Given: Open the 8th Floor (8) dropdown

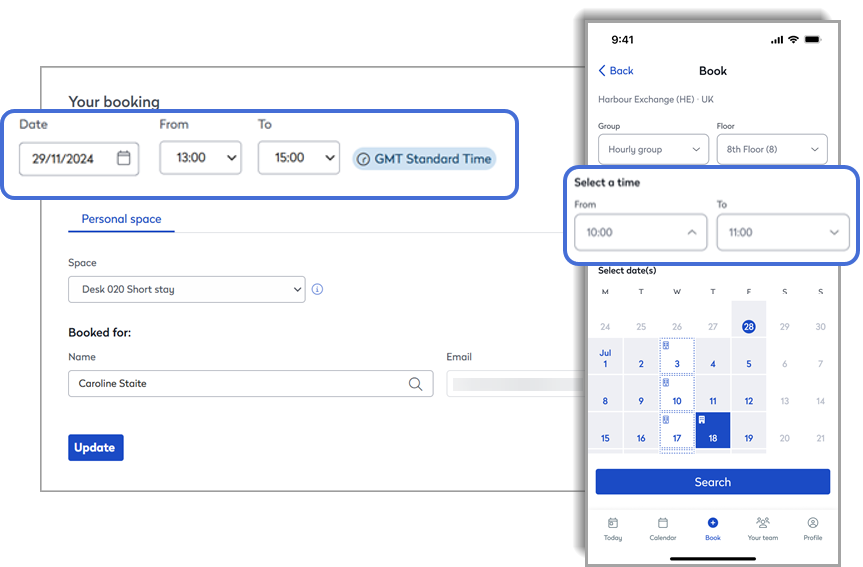Looking at the screenshot, I should coord(772,149).
